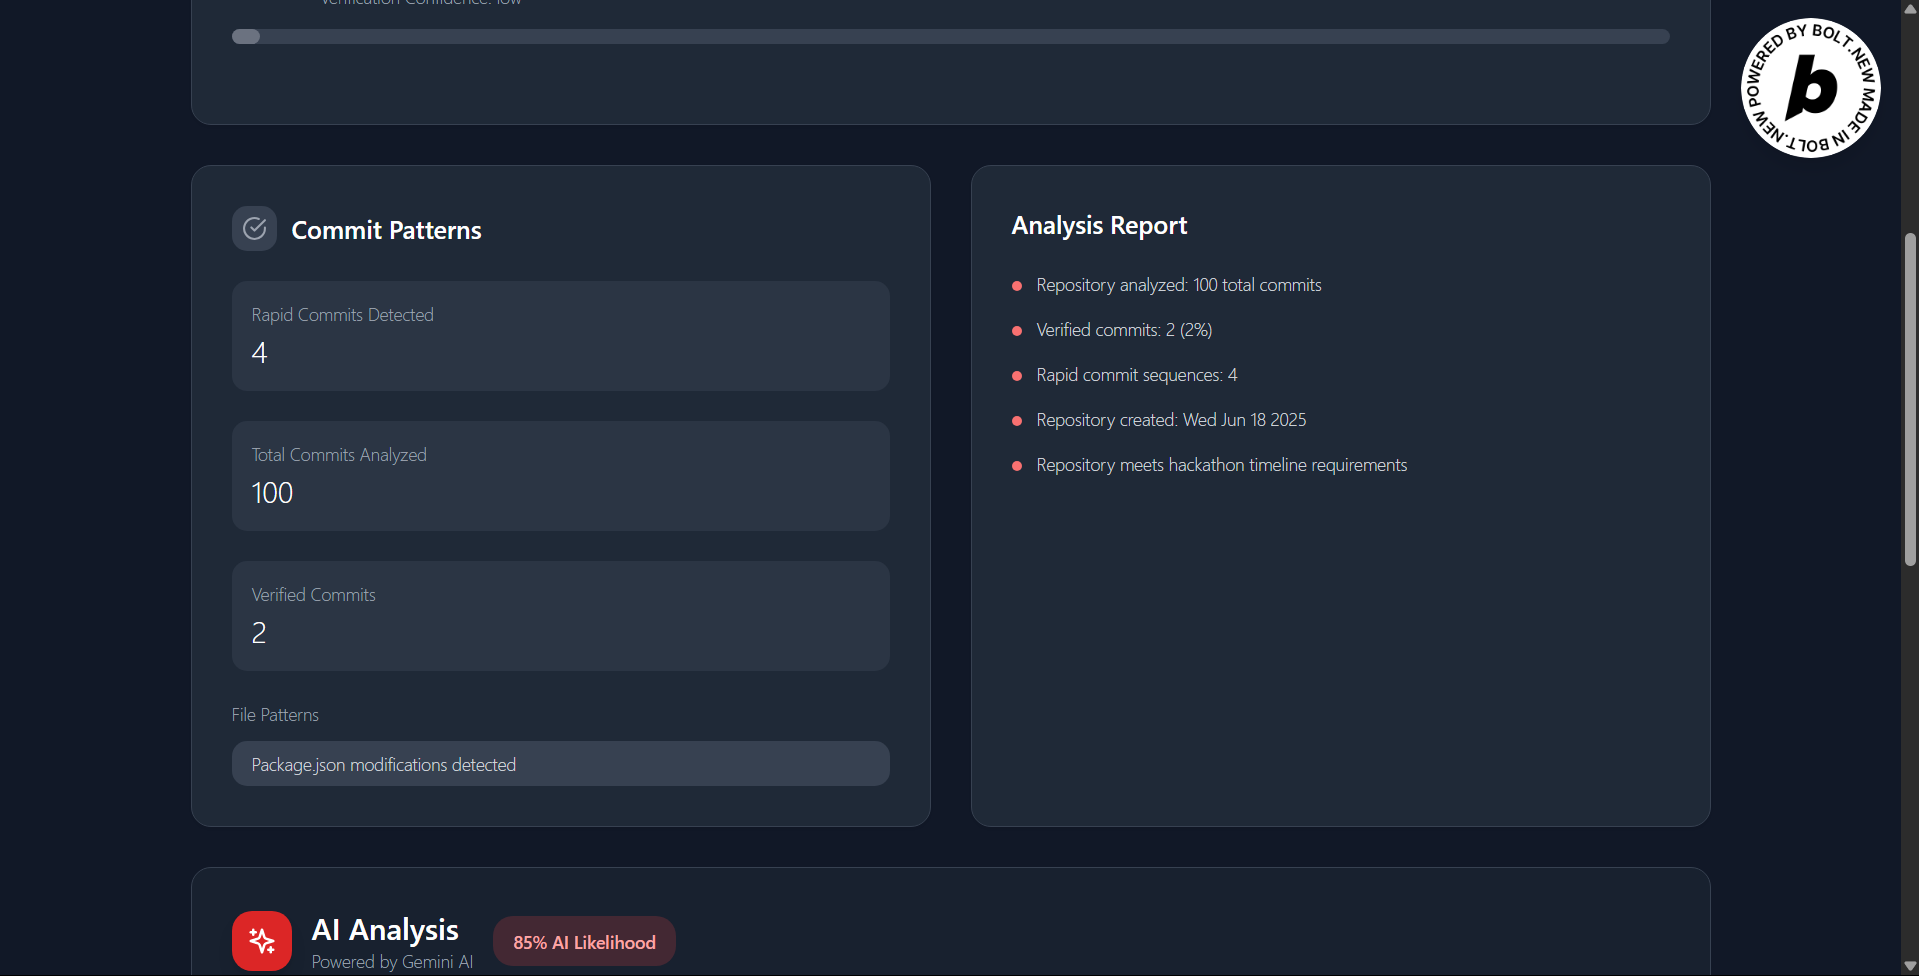The height and width of the screenshot is (976, 1919).
Task: Click the 'Total Commits Analyzed' label
Action: [x=339, y=455]
